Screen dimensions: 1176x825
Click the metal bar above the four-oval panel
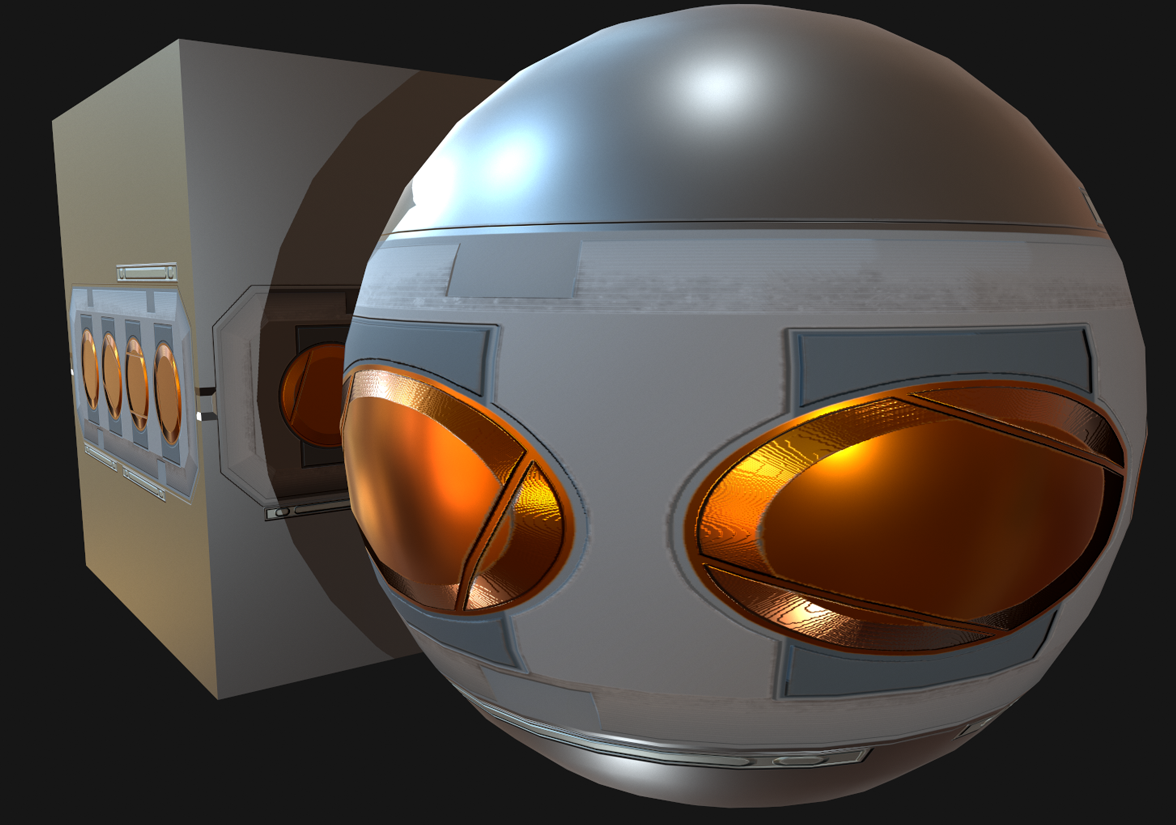pyautogui.click(x=146, y=272)
